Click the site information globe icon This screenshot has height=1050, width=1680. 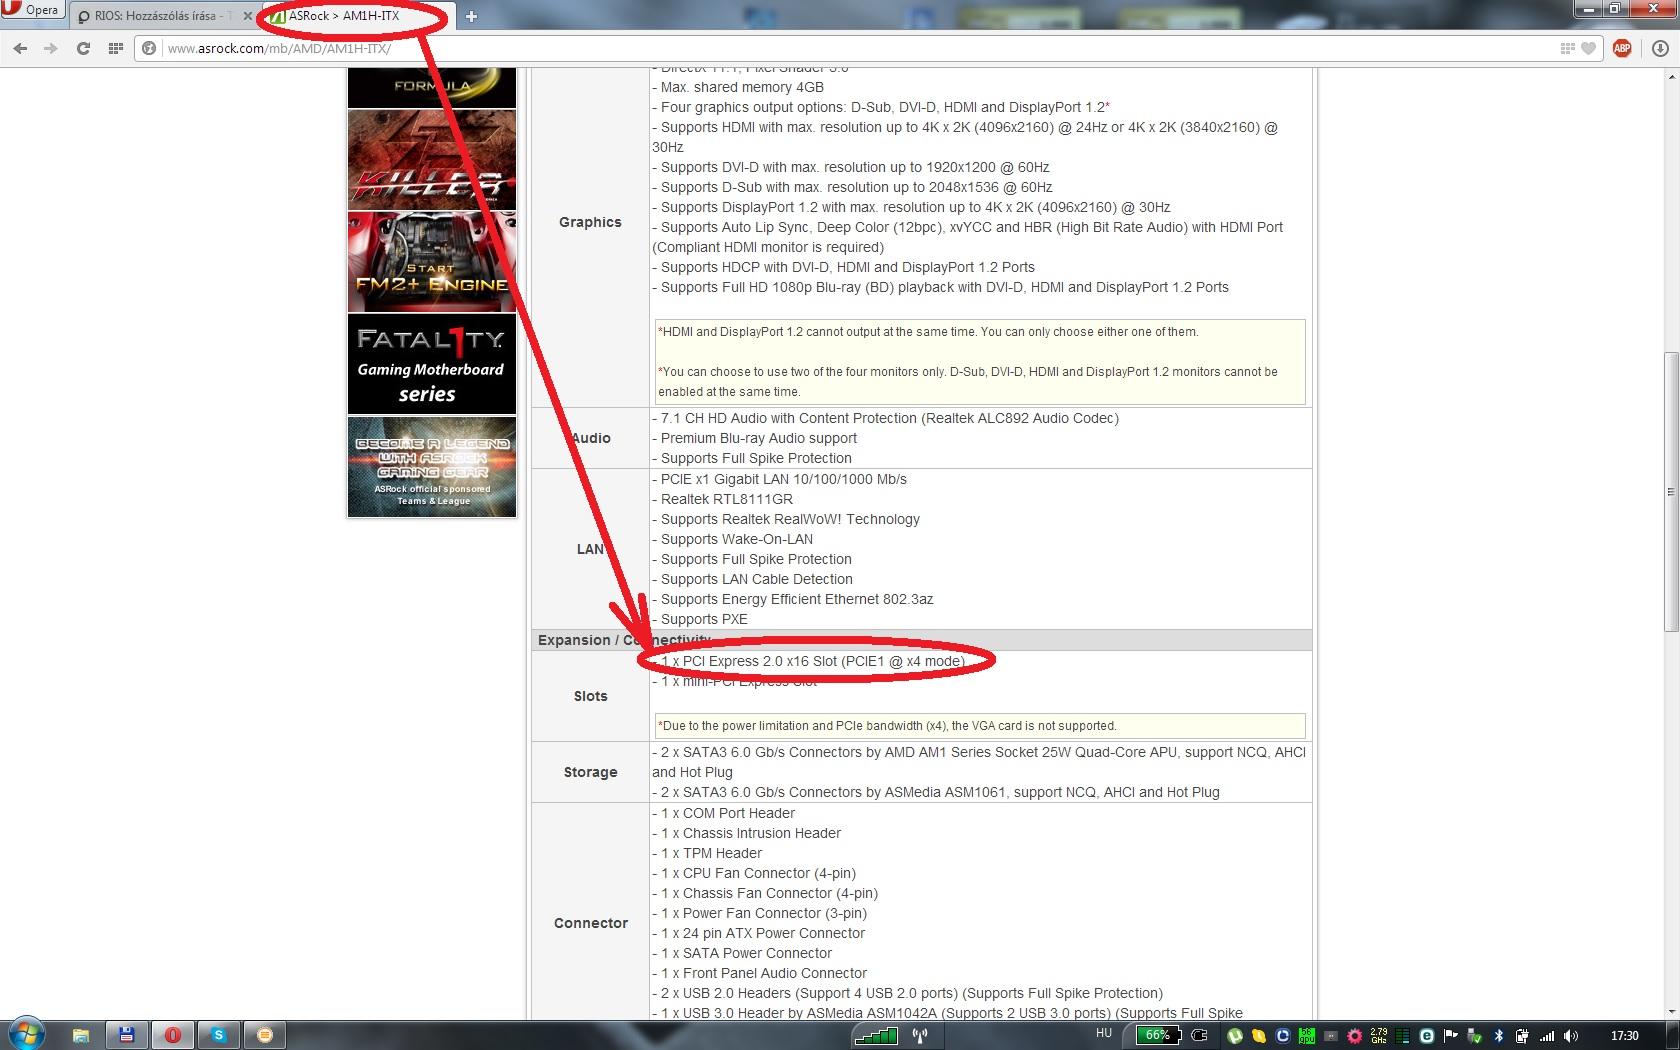tap(149, 48)
